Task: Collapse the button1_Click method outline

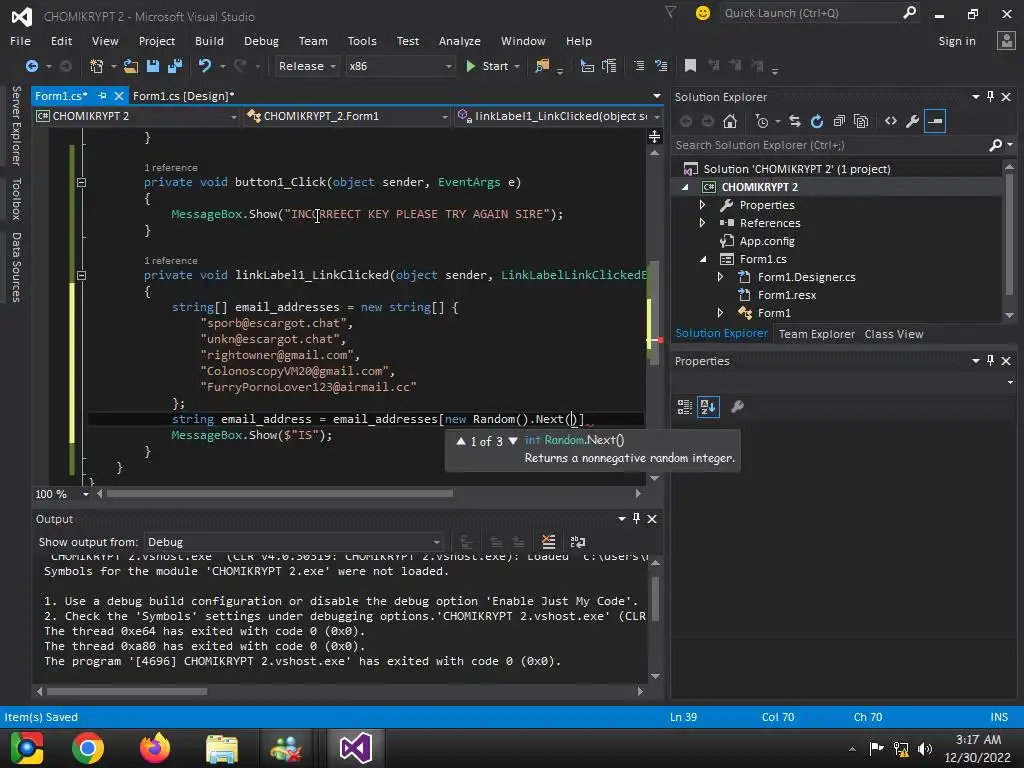Action: 82,183
